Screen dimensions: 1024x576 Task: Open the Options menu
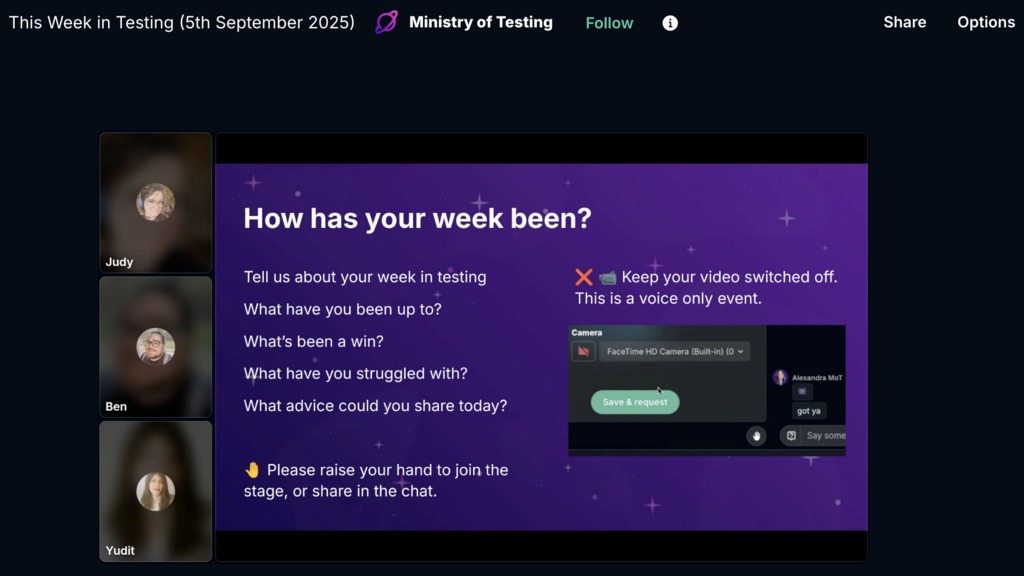(986, 22)
